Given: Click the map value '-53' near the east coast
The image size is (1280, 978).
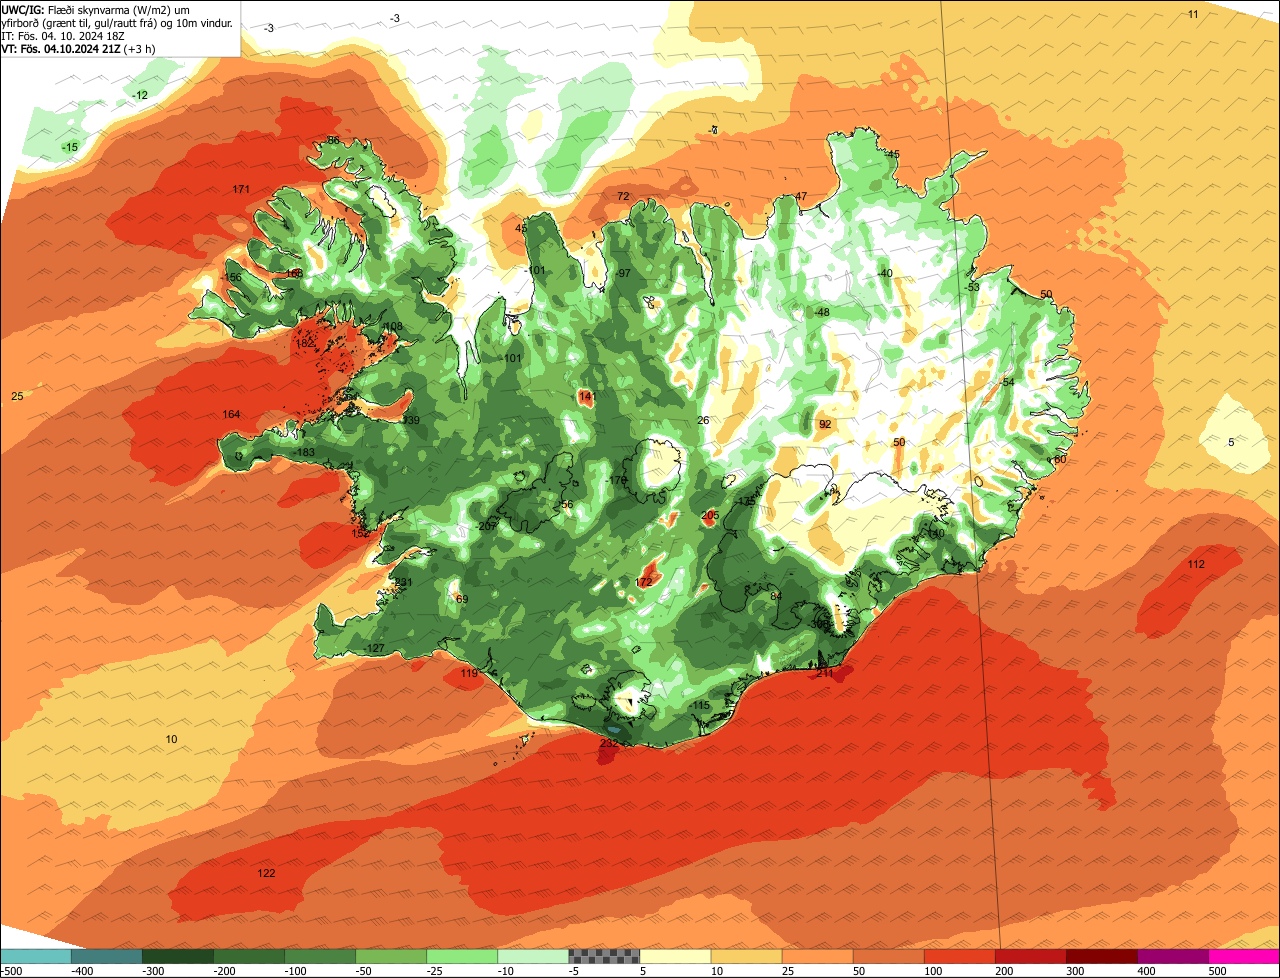Looking at the screenshot, I should click(972, 287).
